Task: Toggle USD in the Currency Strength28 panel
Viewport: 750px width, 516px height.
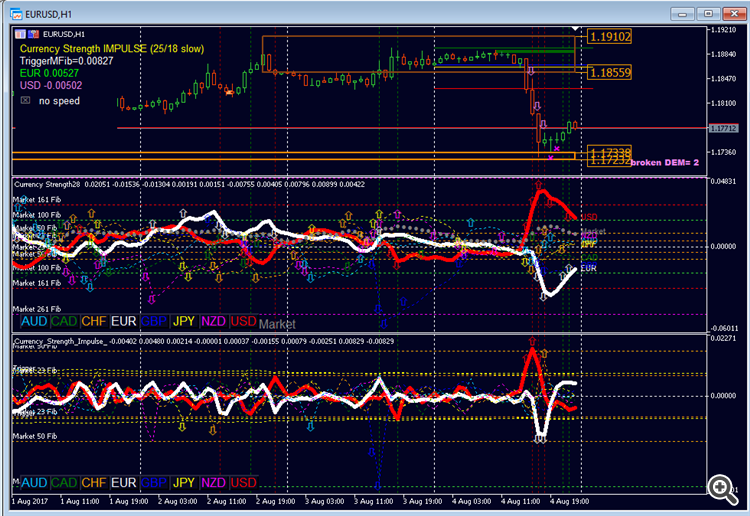Action: point(243,321)
